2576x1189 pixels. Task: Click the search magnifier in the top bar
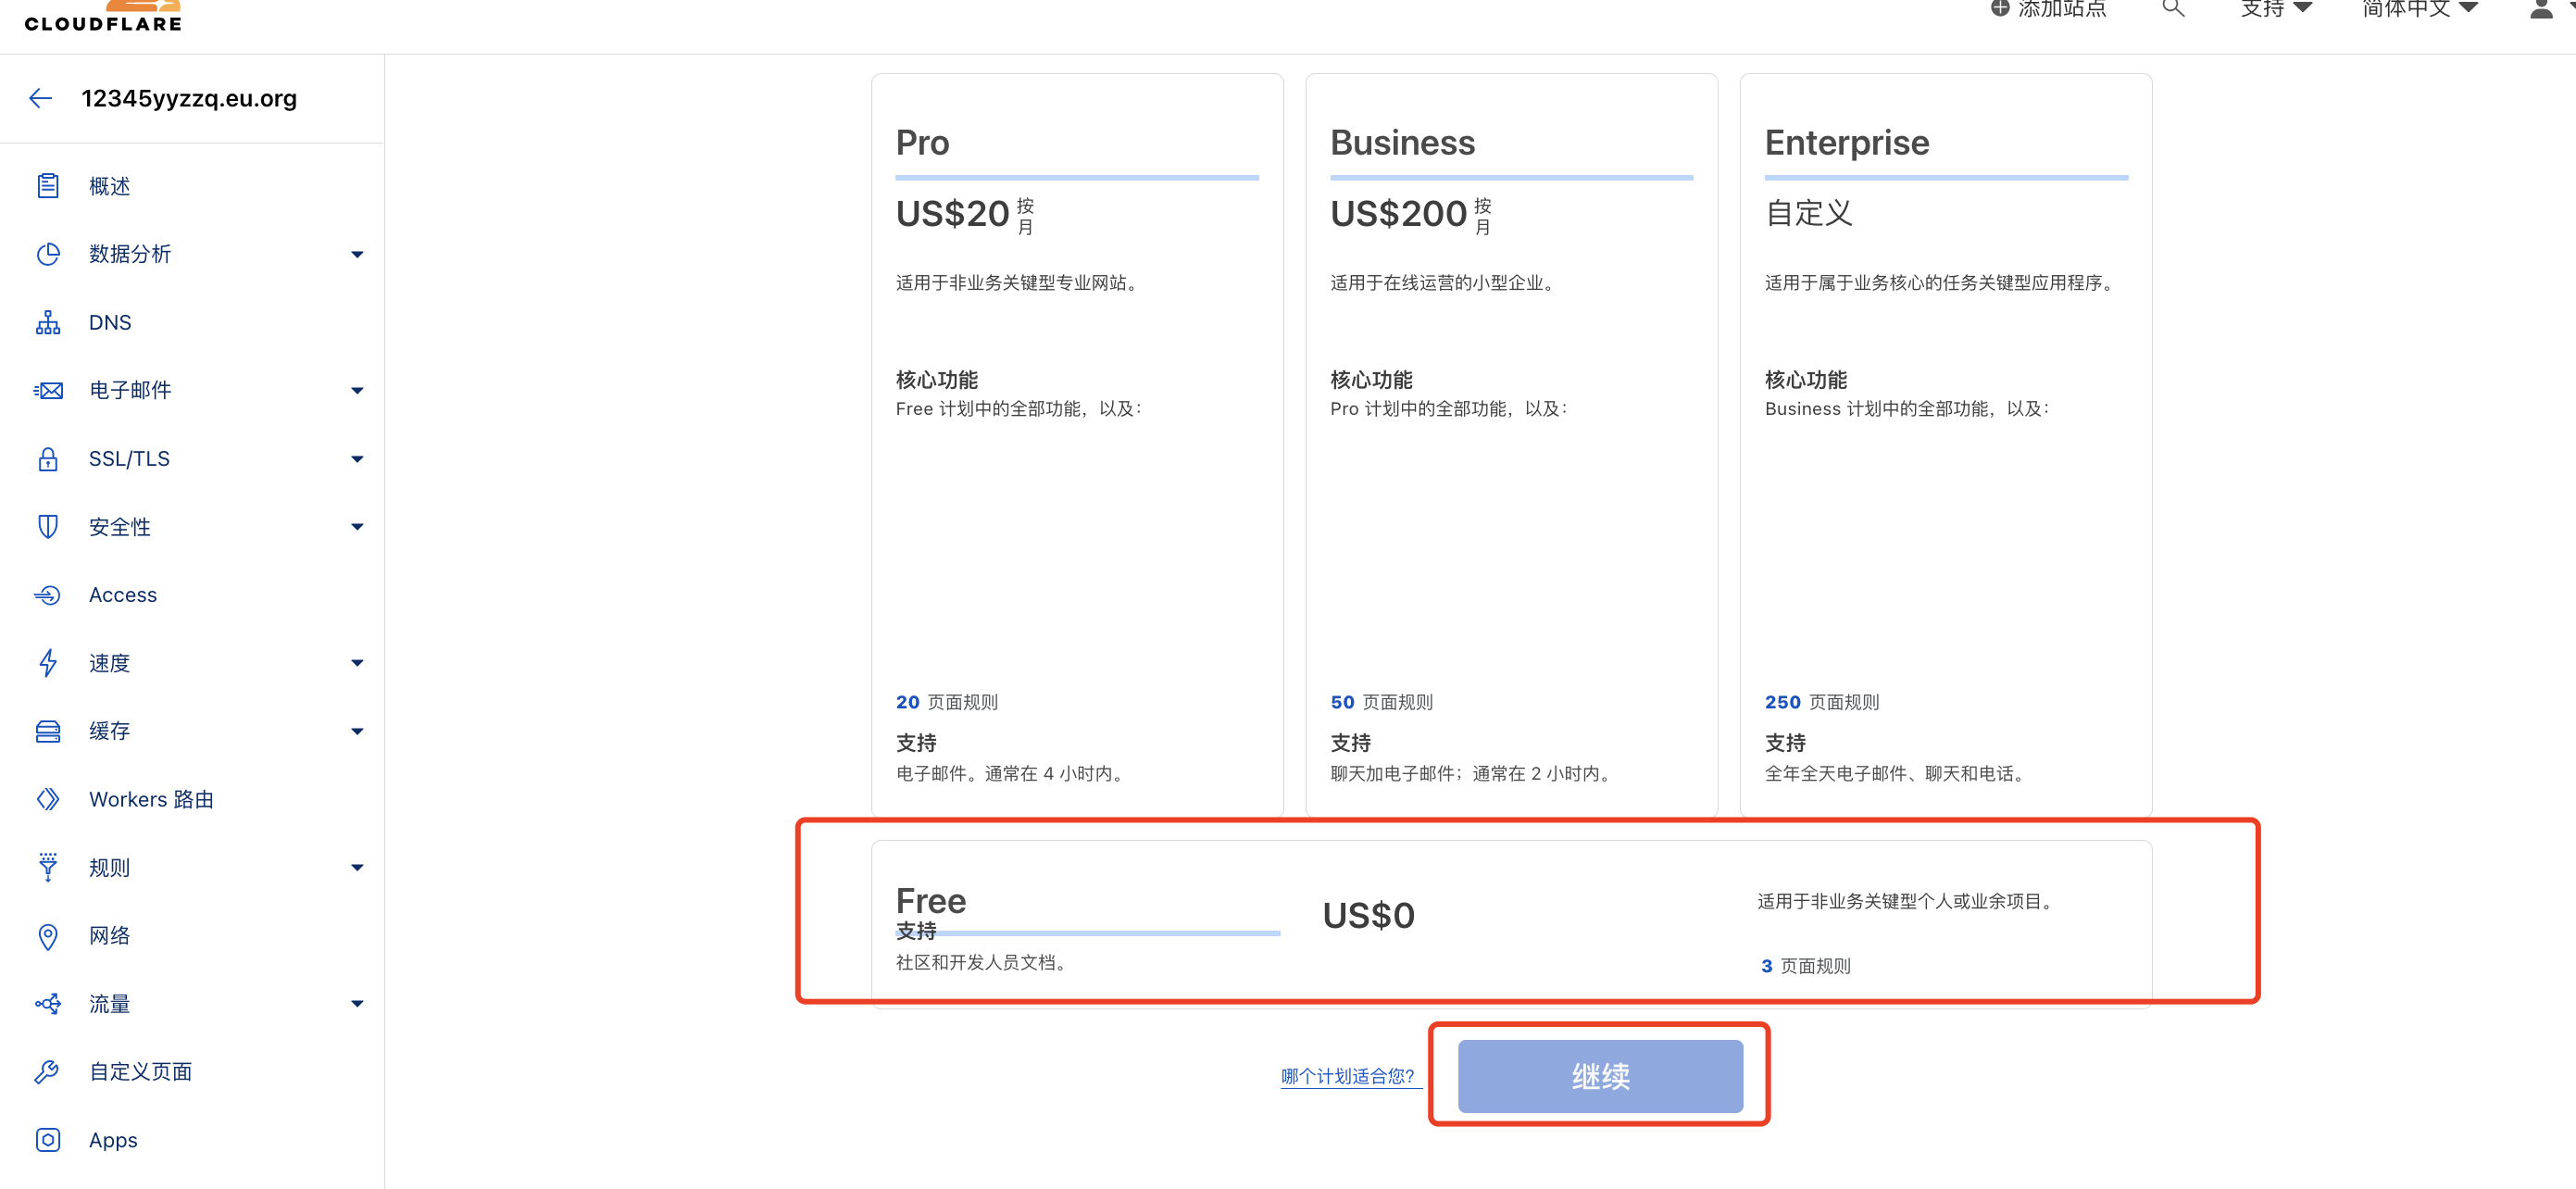tap(2172, 10)
